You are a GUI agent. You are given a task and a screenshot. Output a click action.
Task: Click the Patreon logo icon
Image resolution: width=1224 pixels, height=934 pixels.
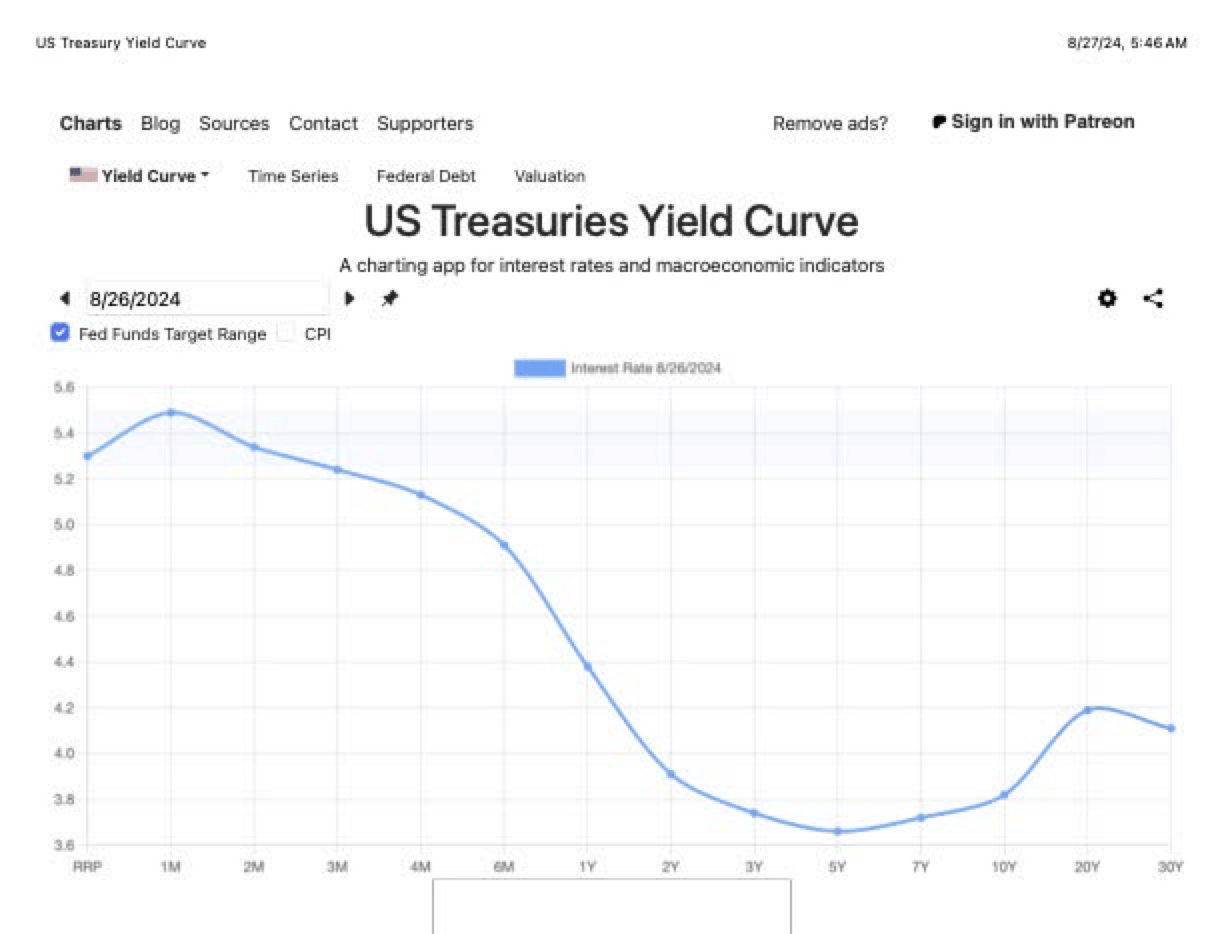point(939,122)
